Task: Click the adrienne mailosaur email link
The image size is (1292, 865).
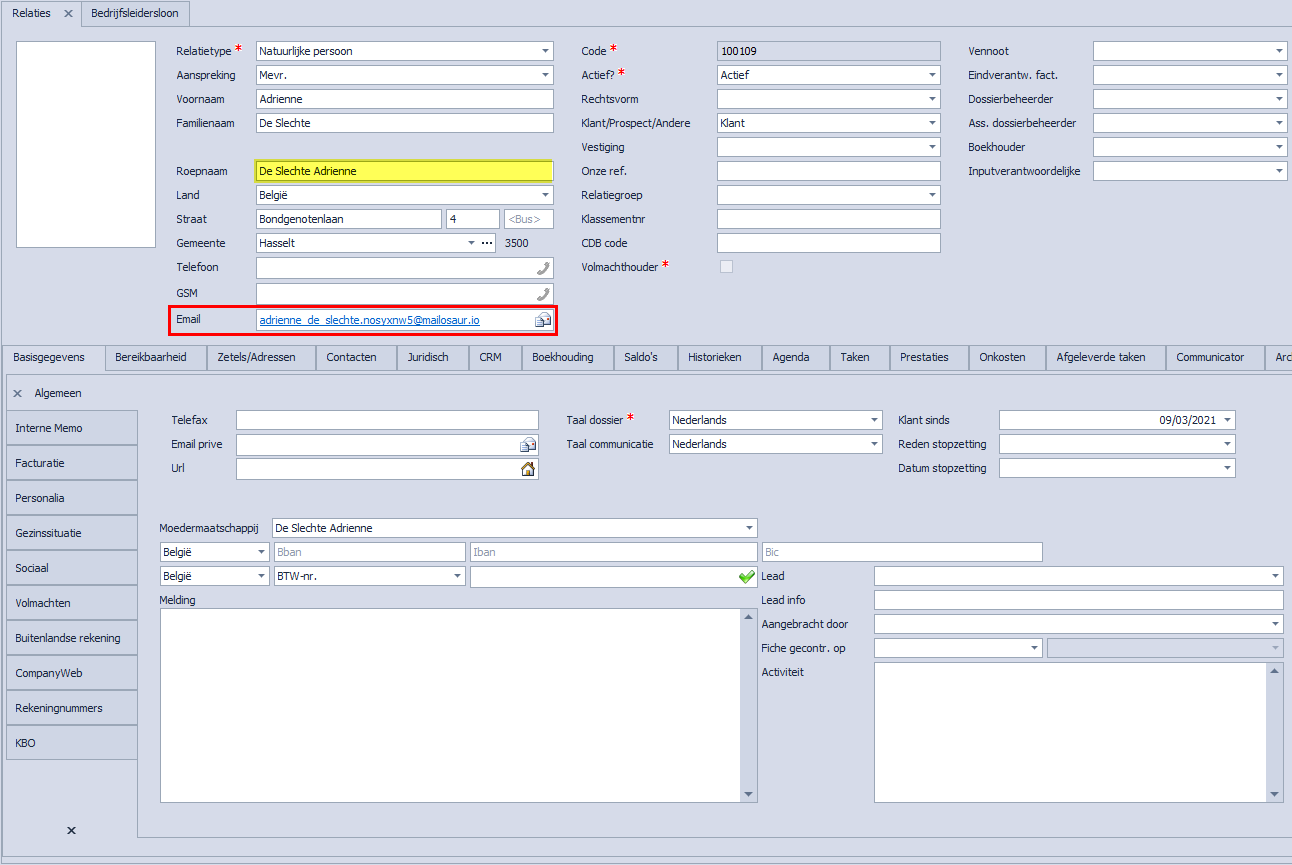Action: 370,319
